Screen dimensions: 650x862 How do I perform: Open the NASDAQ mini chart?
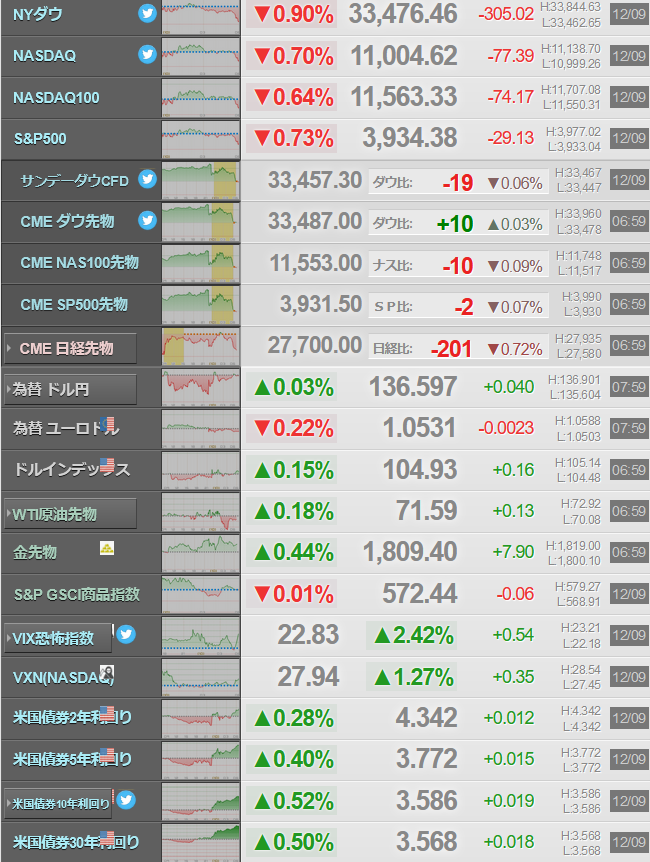click(x=201, y=57)
